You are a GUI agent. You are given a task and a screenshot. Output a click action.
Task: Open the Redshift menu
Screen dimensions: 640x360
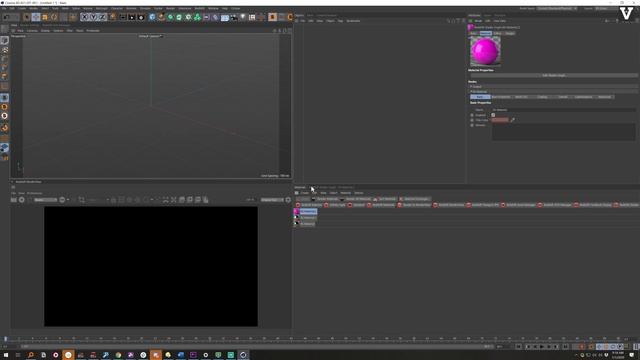(200, 8)
